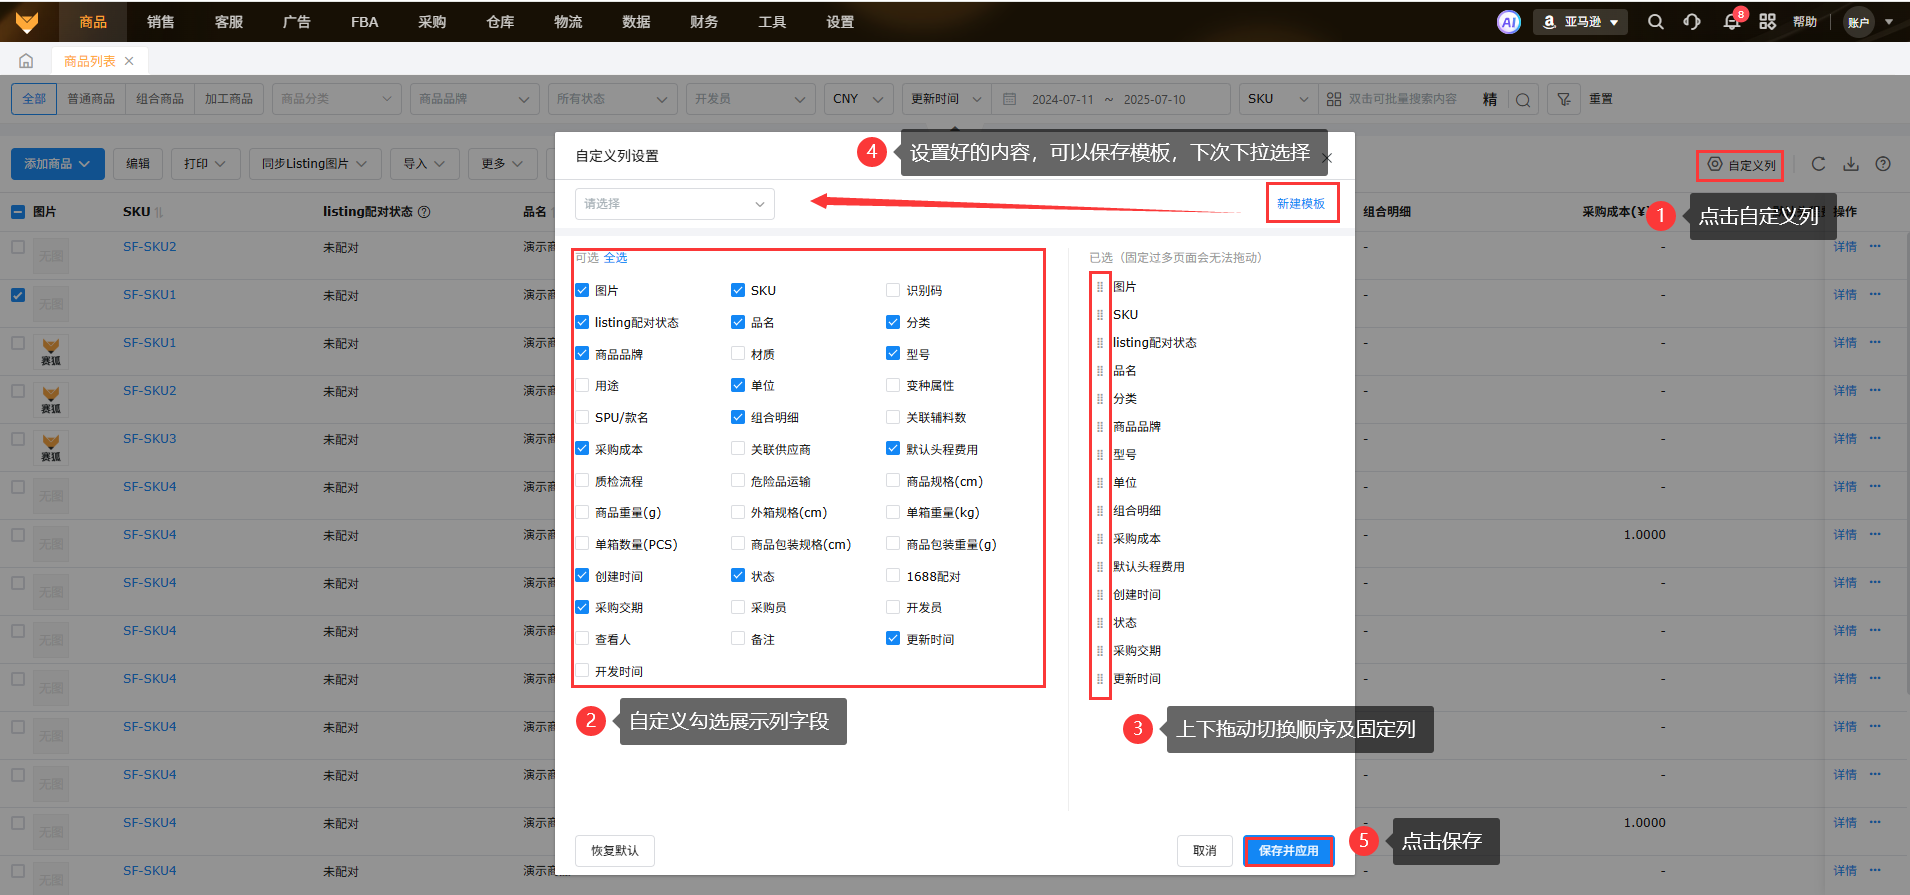
Task: Open the 账户 account avatar
Action: point(1859,22)
